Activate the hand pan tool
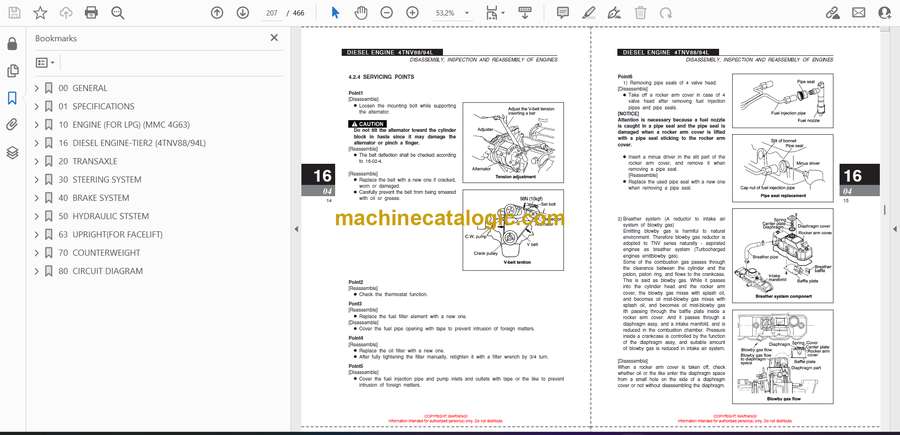The image size is (900, 435). point(361,13)
